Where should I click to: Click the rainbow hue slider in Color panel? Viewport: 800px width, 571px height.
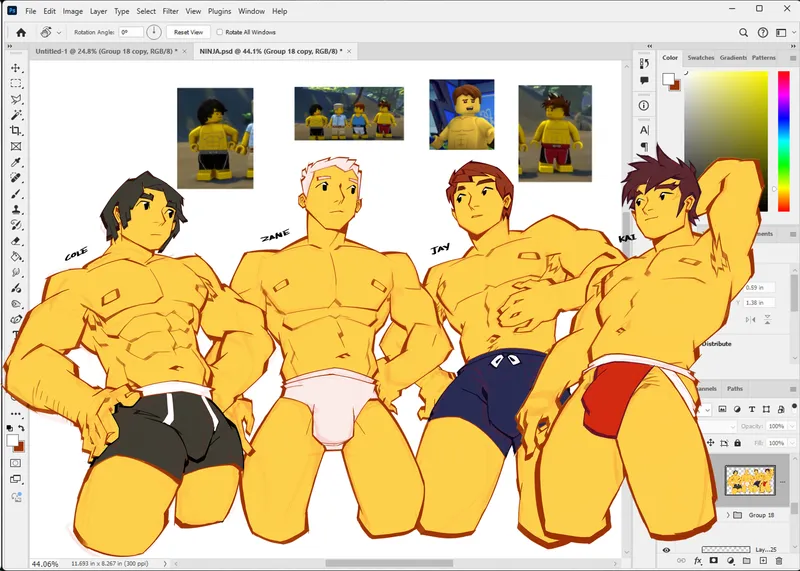[784, 141]
